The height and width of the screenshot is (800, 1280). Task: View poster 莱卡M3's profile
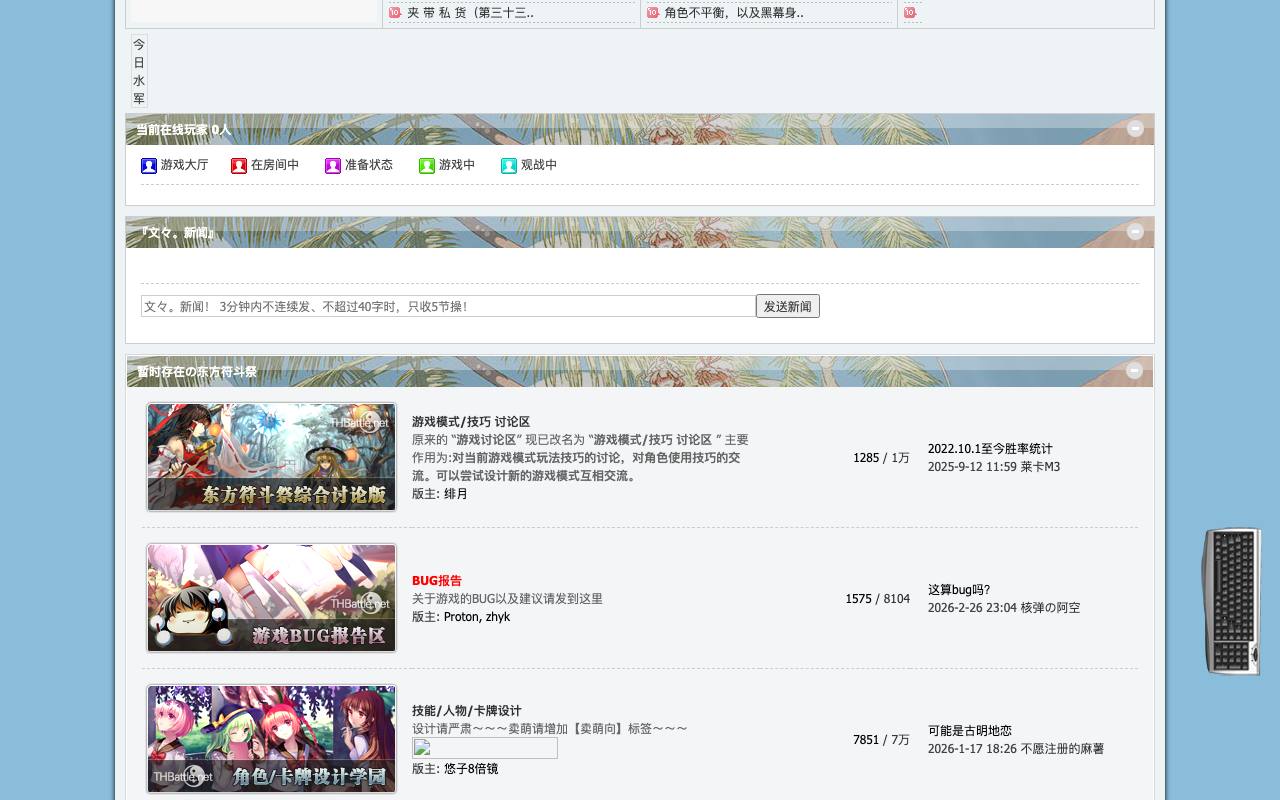click(1040, 467)
